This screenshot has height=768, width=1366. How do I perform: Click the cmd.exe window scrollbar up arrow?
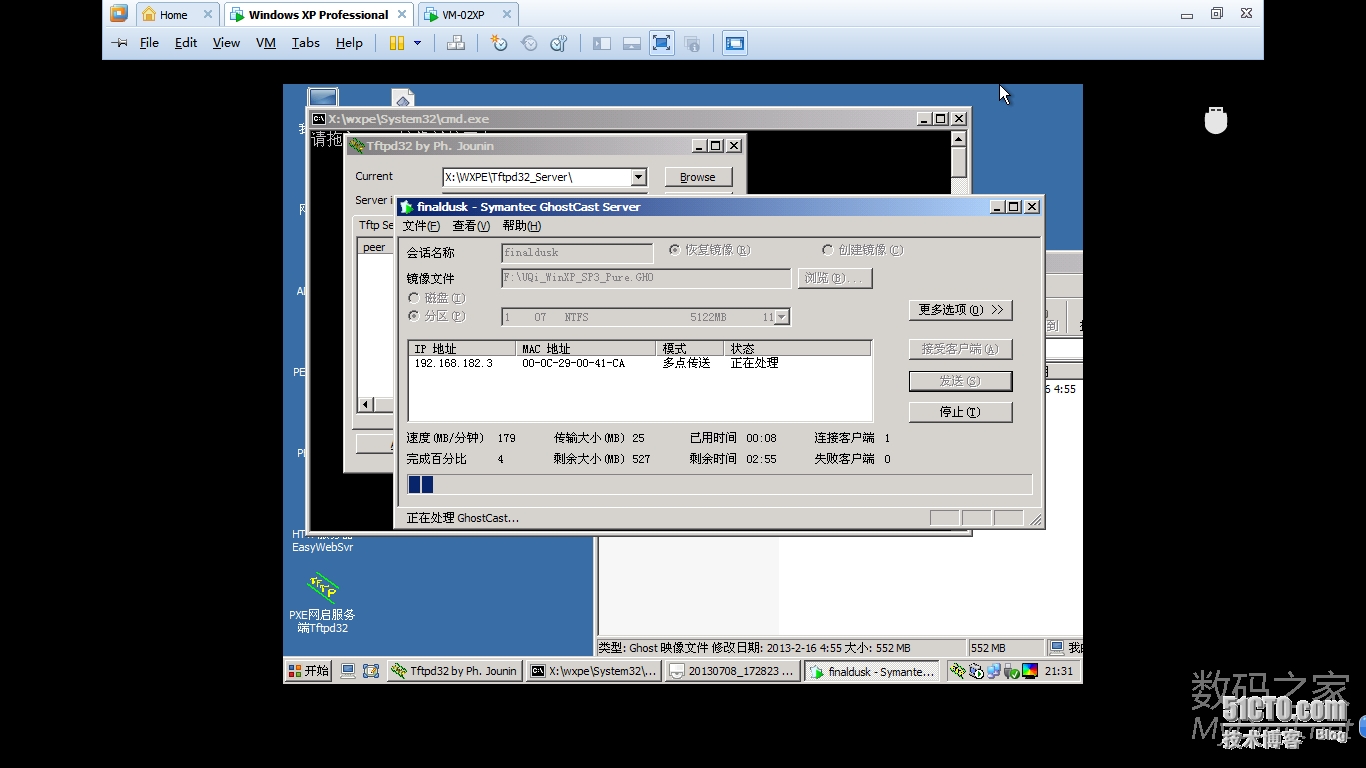coord(959,139)
